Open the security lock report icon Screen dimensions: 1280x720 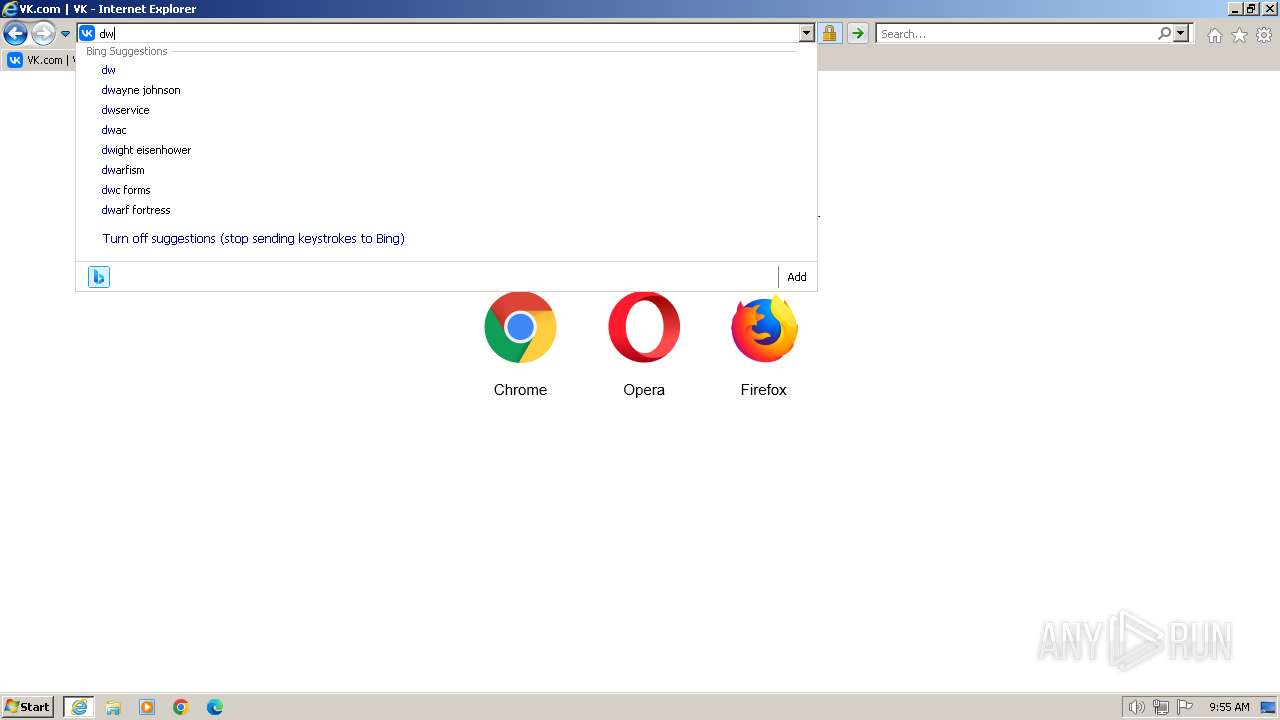(829, 33)
